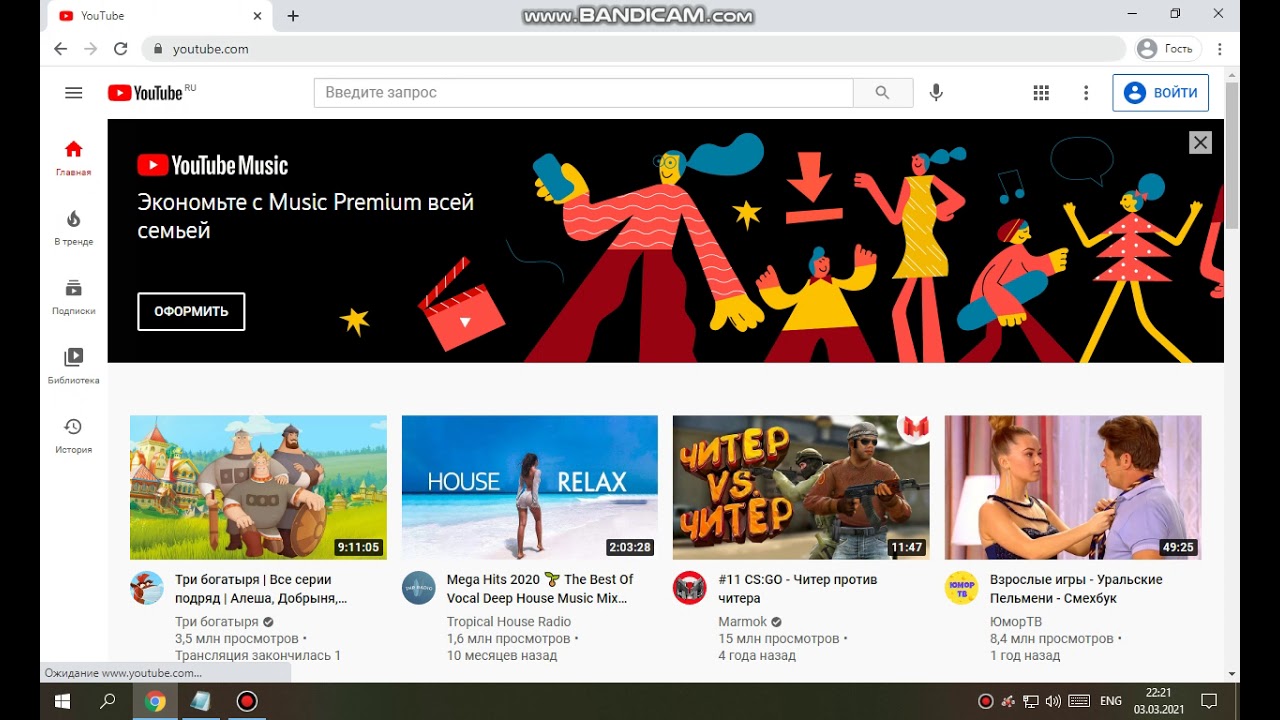Image resolution: width=1280 pixels, height=720 pixels.
Task: Open the Tropical House Radio channel name
Action: 509,622
